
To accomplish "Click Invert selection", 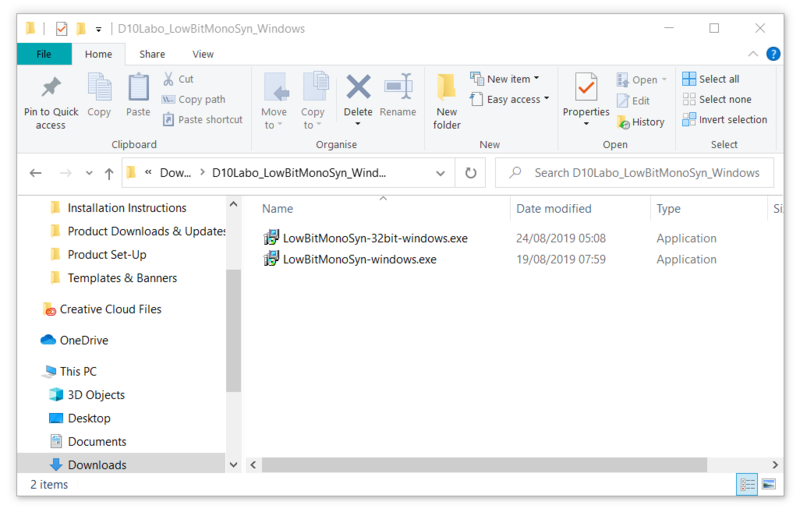I will coord(725,119).
